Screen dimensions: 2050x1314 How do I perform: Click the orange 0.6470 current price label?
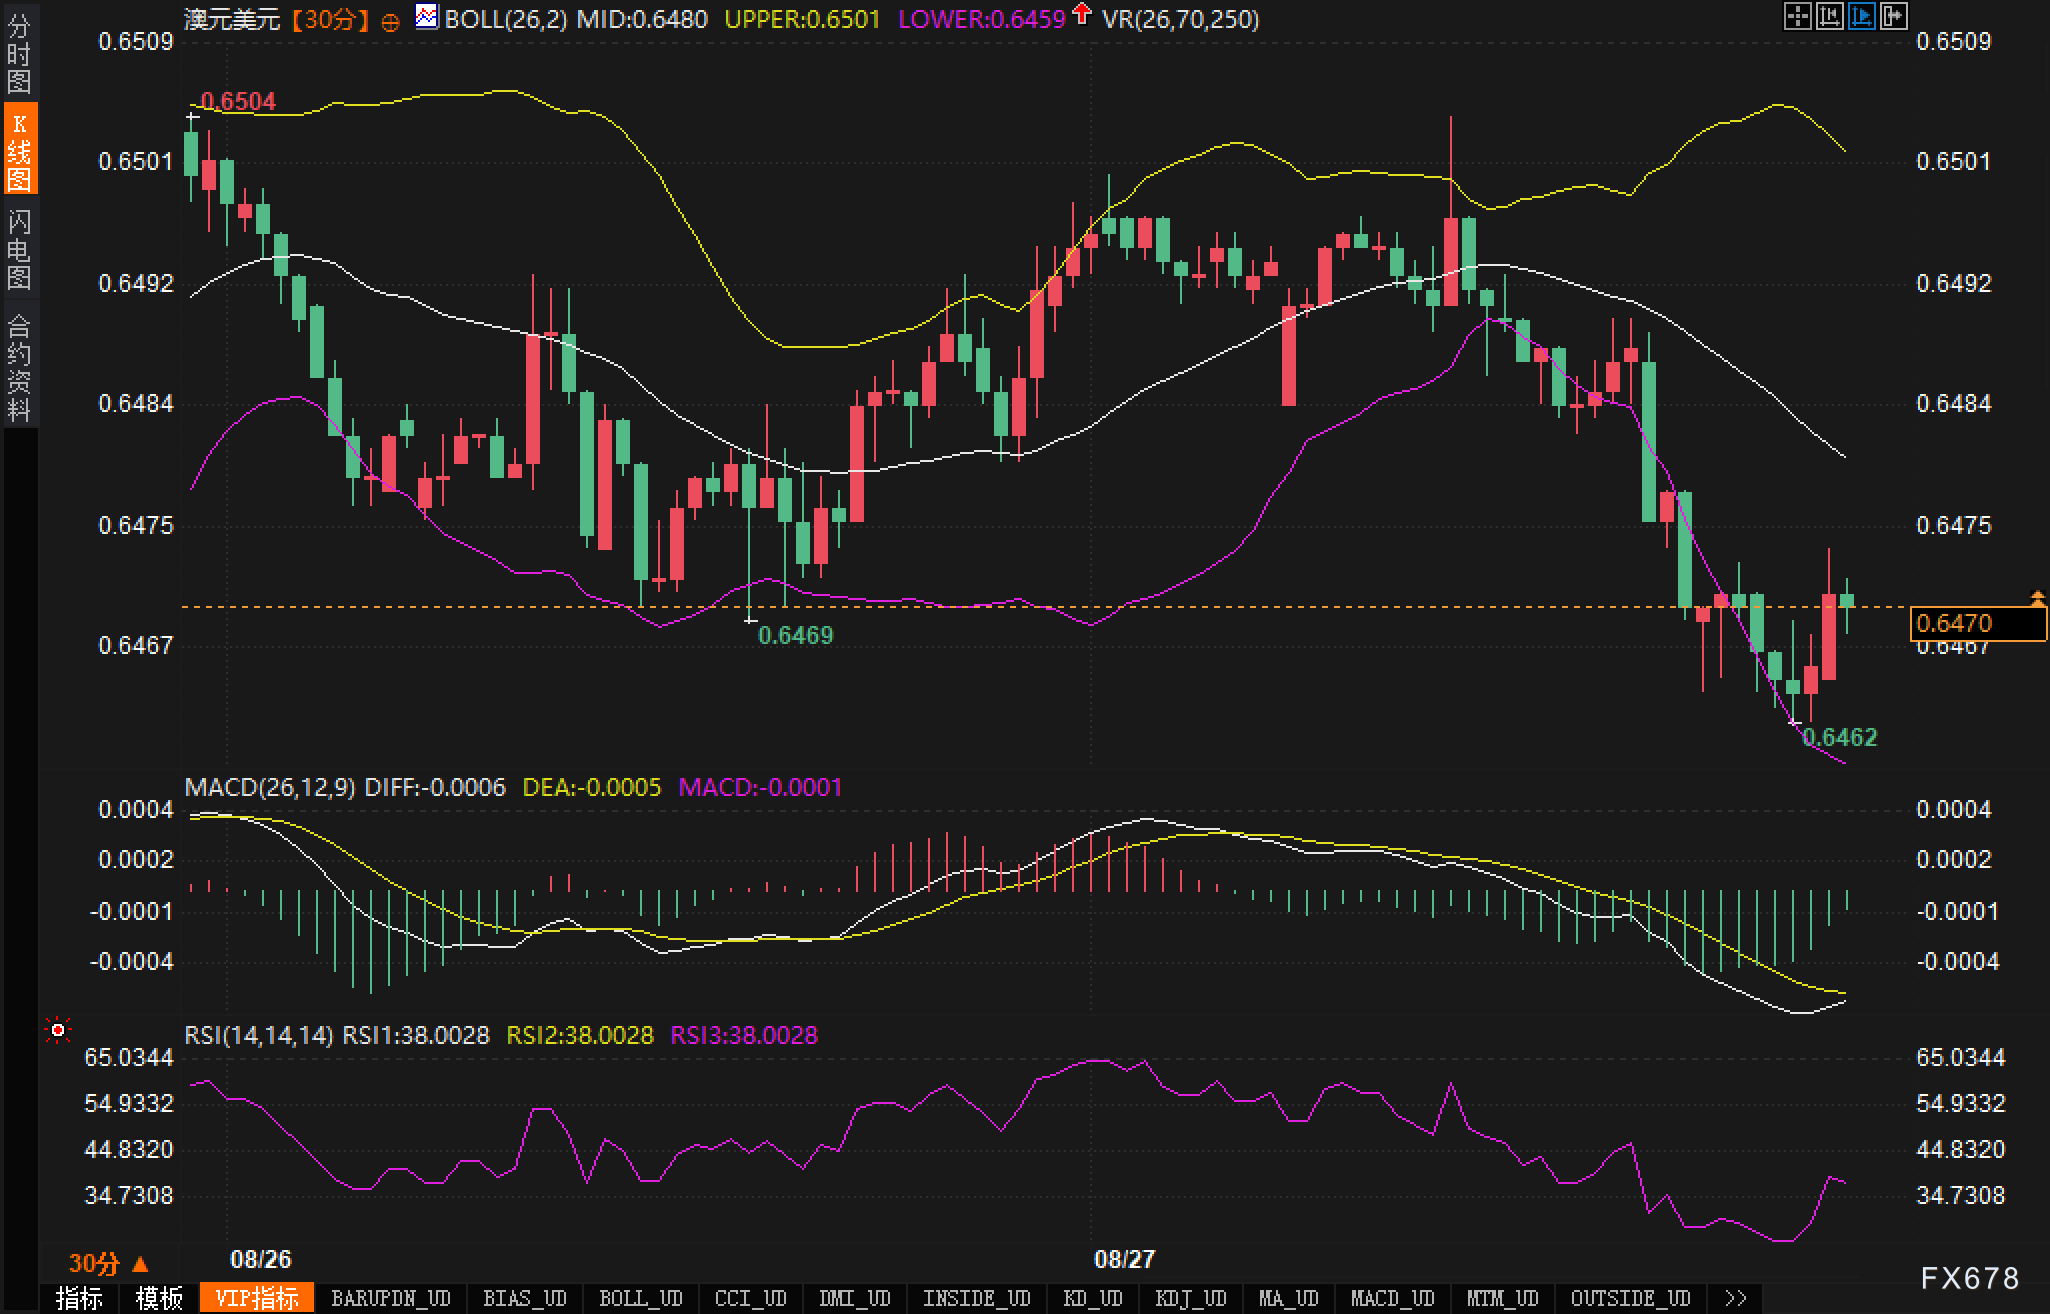(x=1977, y=624)
